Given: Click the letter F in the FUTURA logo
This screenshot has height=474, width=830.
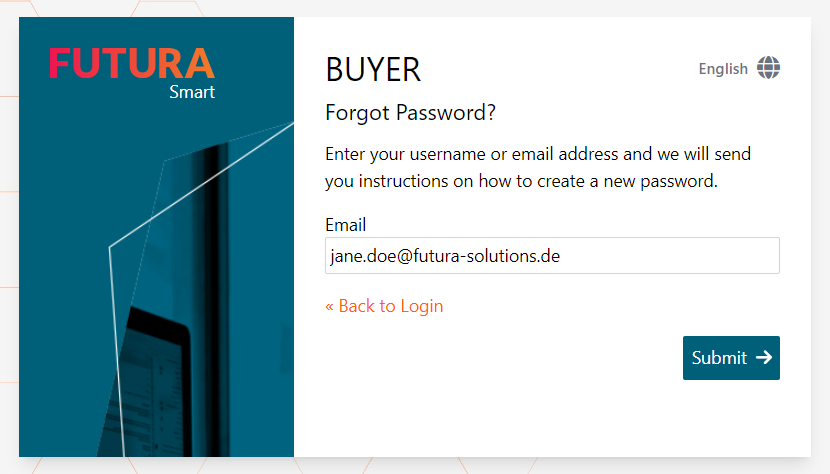Looking at the screenshot, I should [60, 64].
